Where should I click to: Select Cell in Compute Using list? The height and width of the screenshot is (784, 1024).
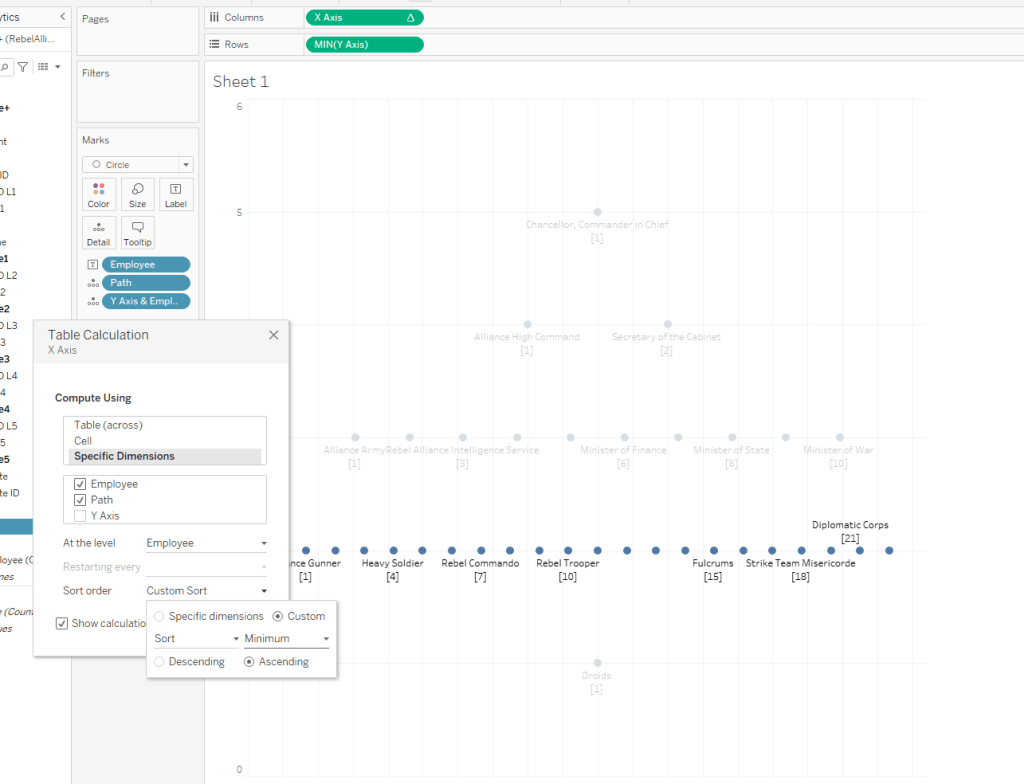pos(84,440)
